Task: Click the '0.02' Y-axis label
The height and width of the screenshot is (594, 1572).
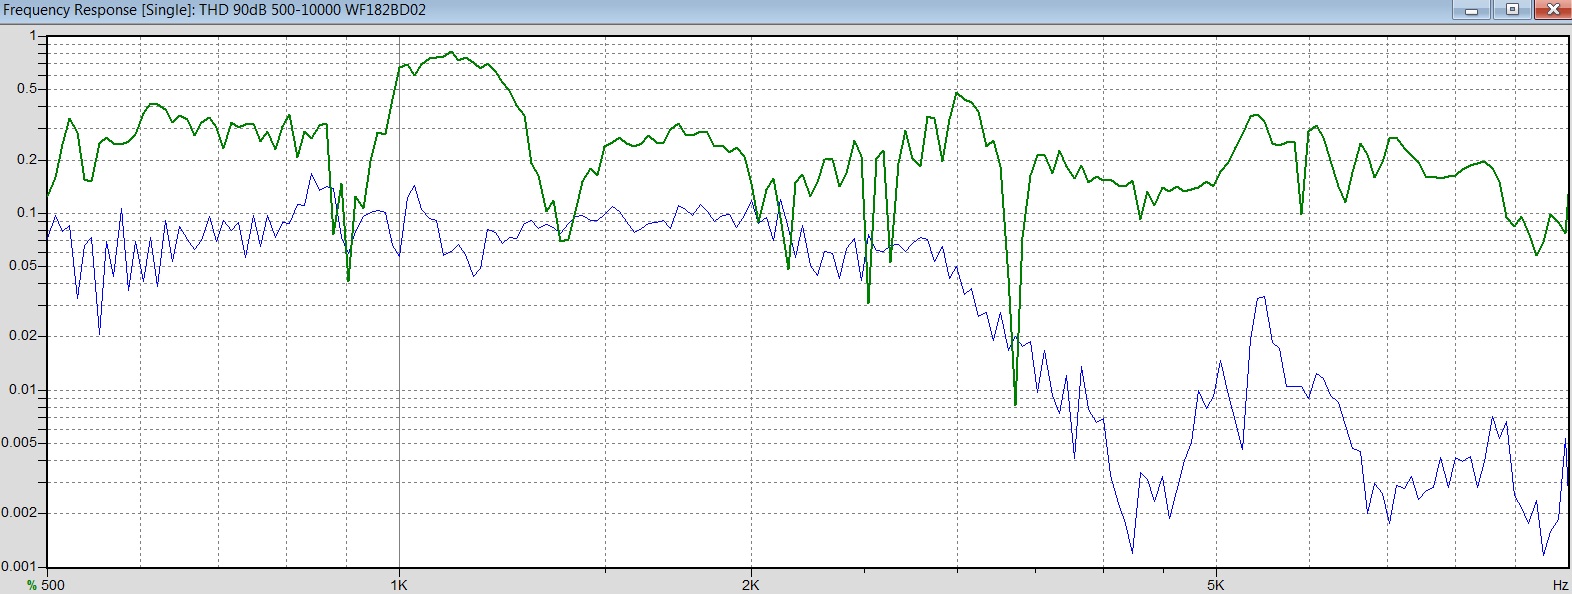Action: (24, 336)
